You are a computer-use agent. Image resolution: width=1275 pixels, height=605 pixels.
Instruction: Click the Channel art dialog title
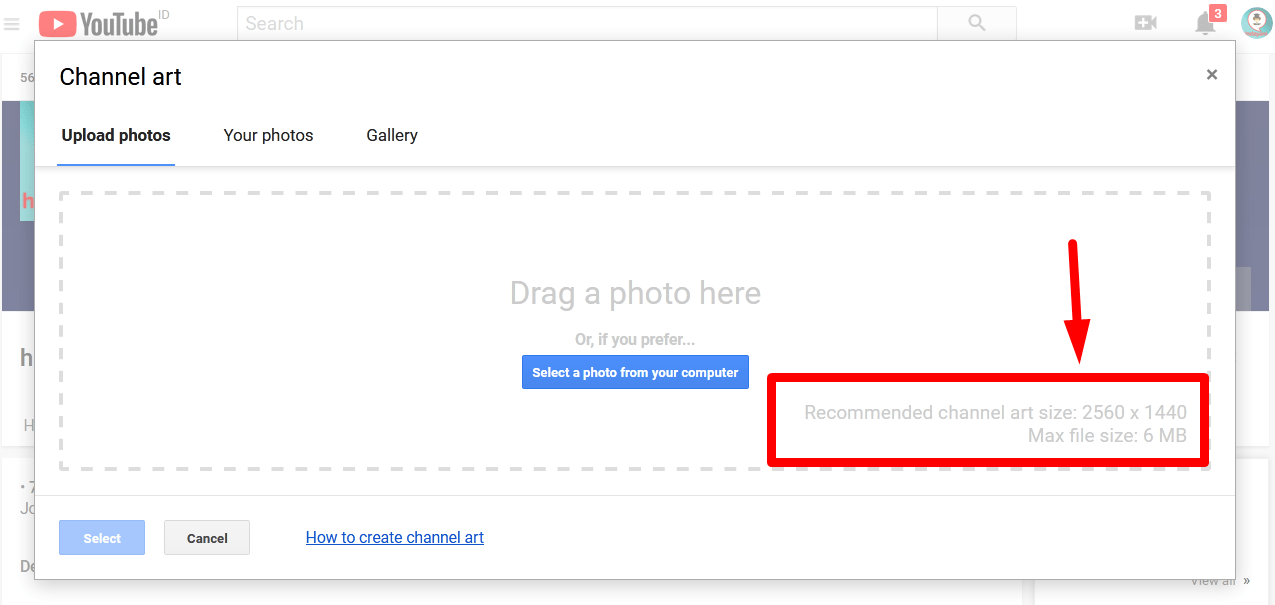[120, 77]
